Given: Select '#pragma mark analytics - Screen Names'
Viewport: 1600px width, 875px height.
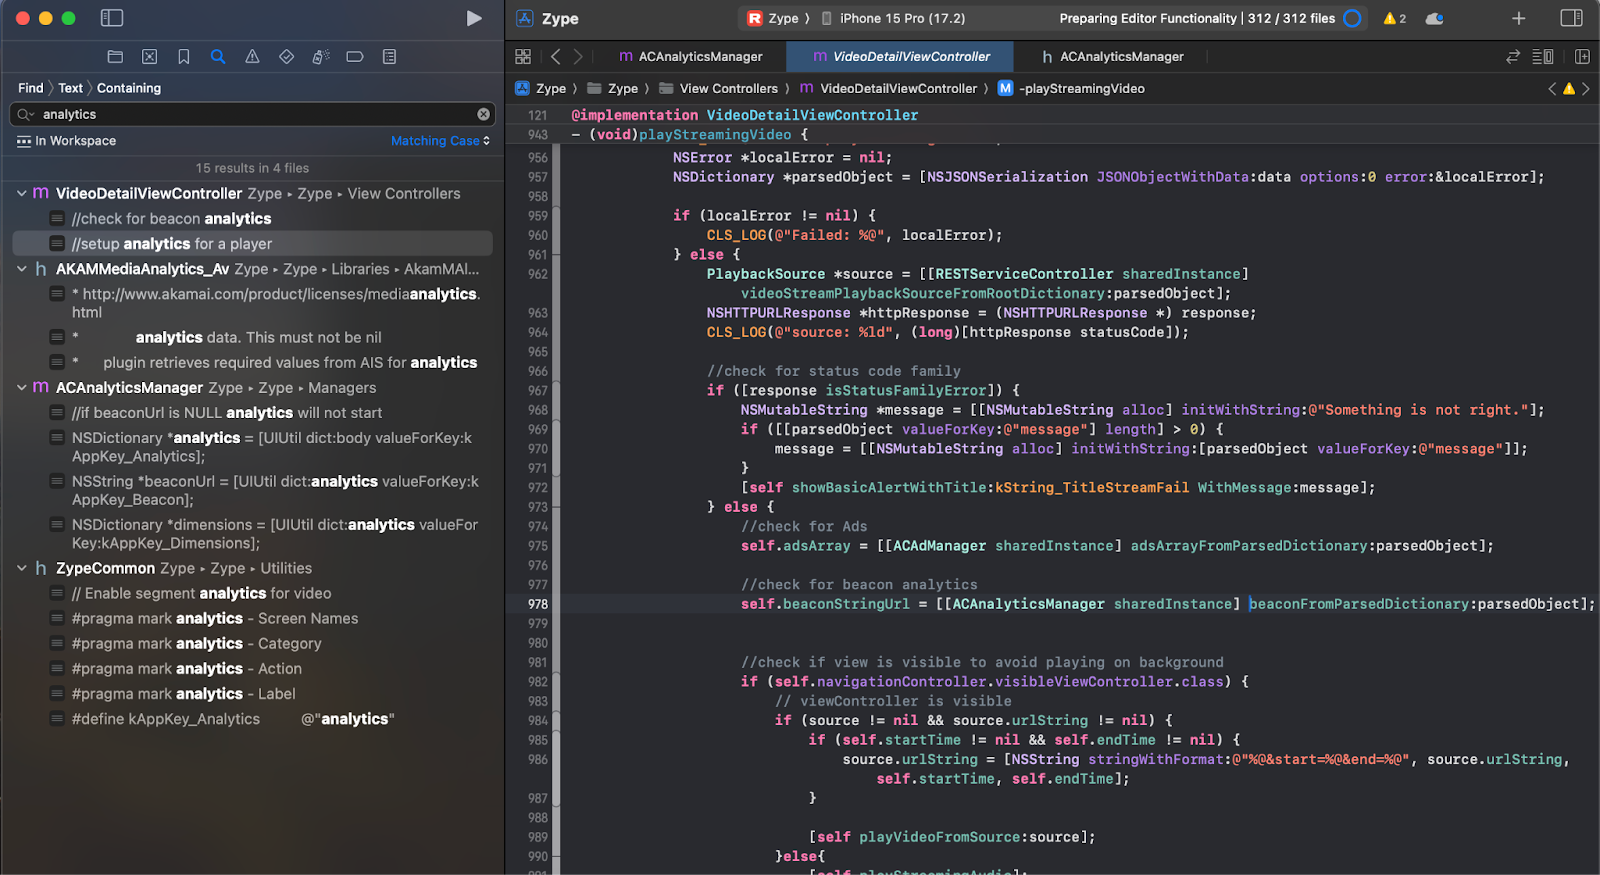Looking at the screenshot, I should pyautogui.click(x=252, y=618).
